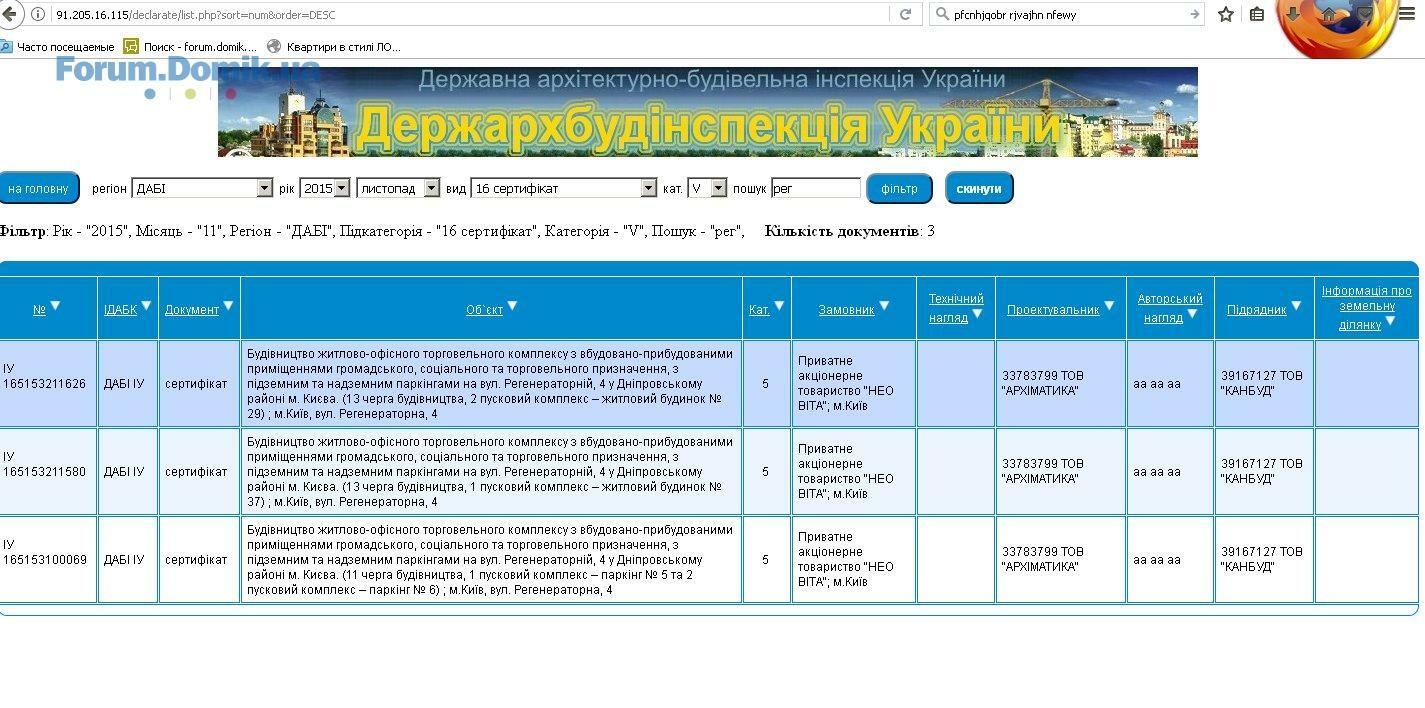Sort by the Об'єкт header link
This screenshot has height=708, width=1425.
[484, 310]
